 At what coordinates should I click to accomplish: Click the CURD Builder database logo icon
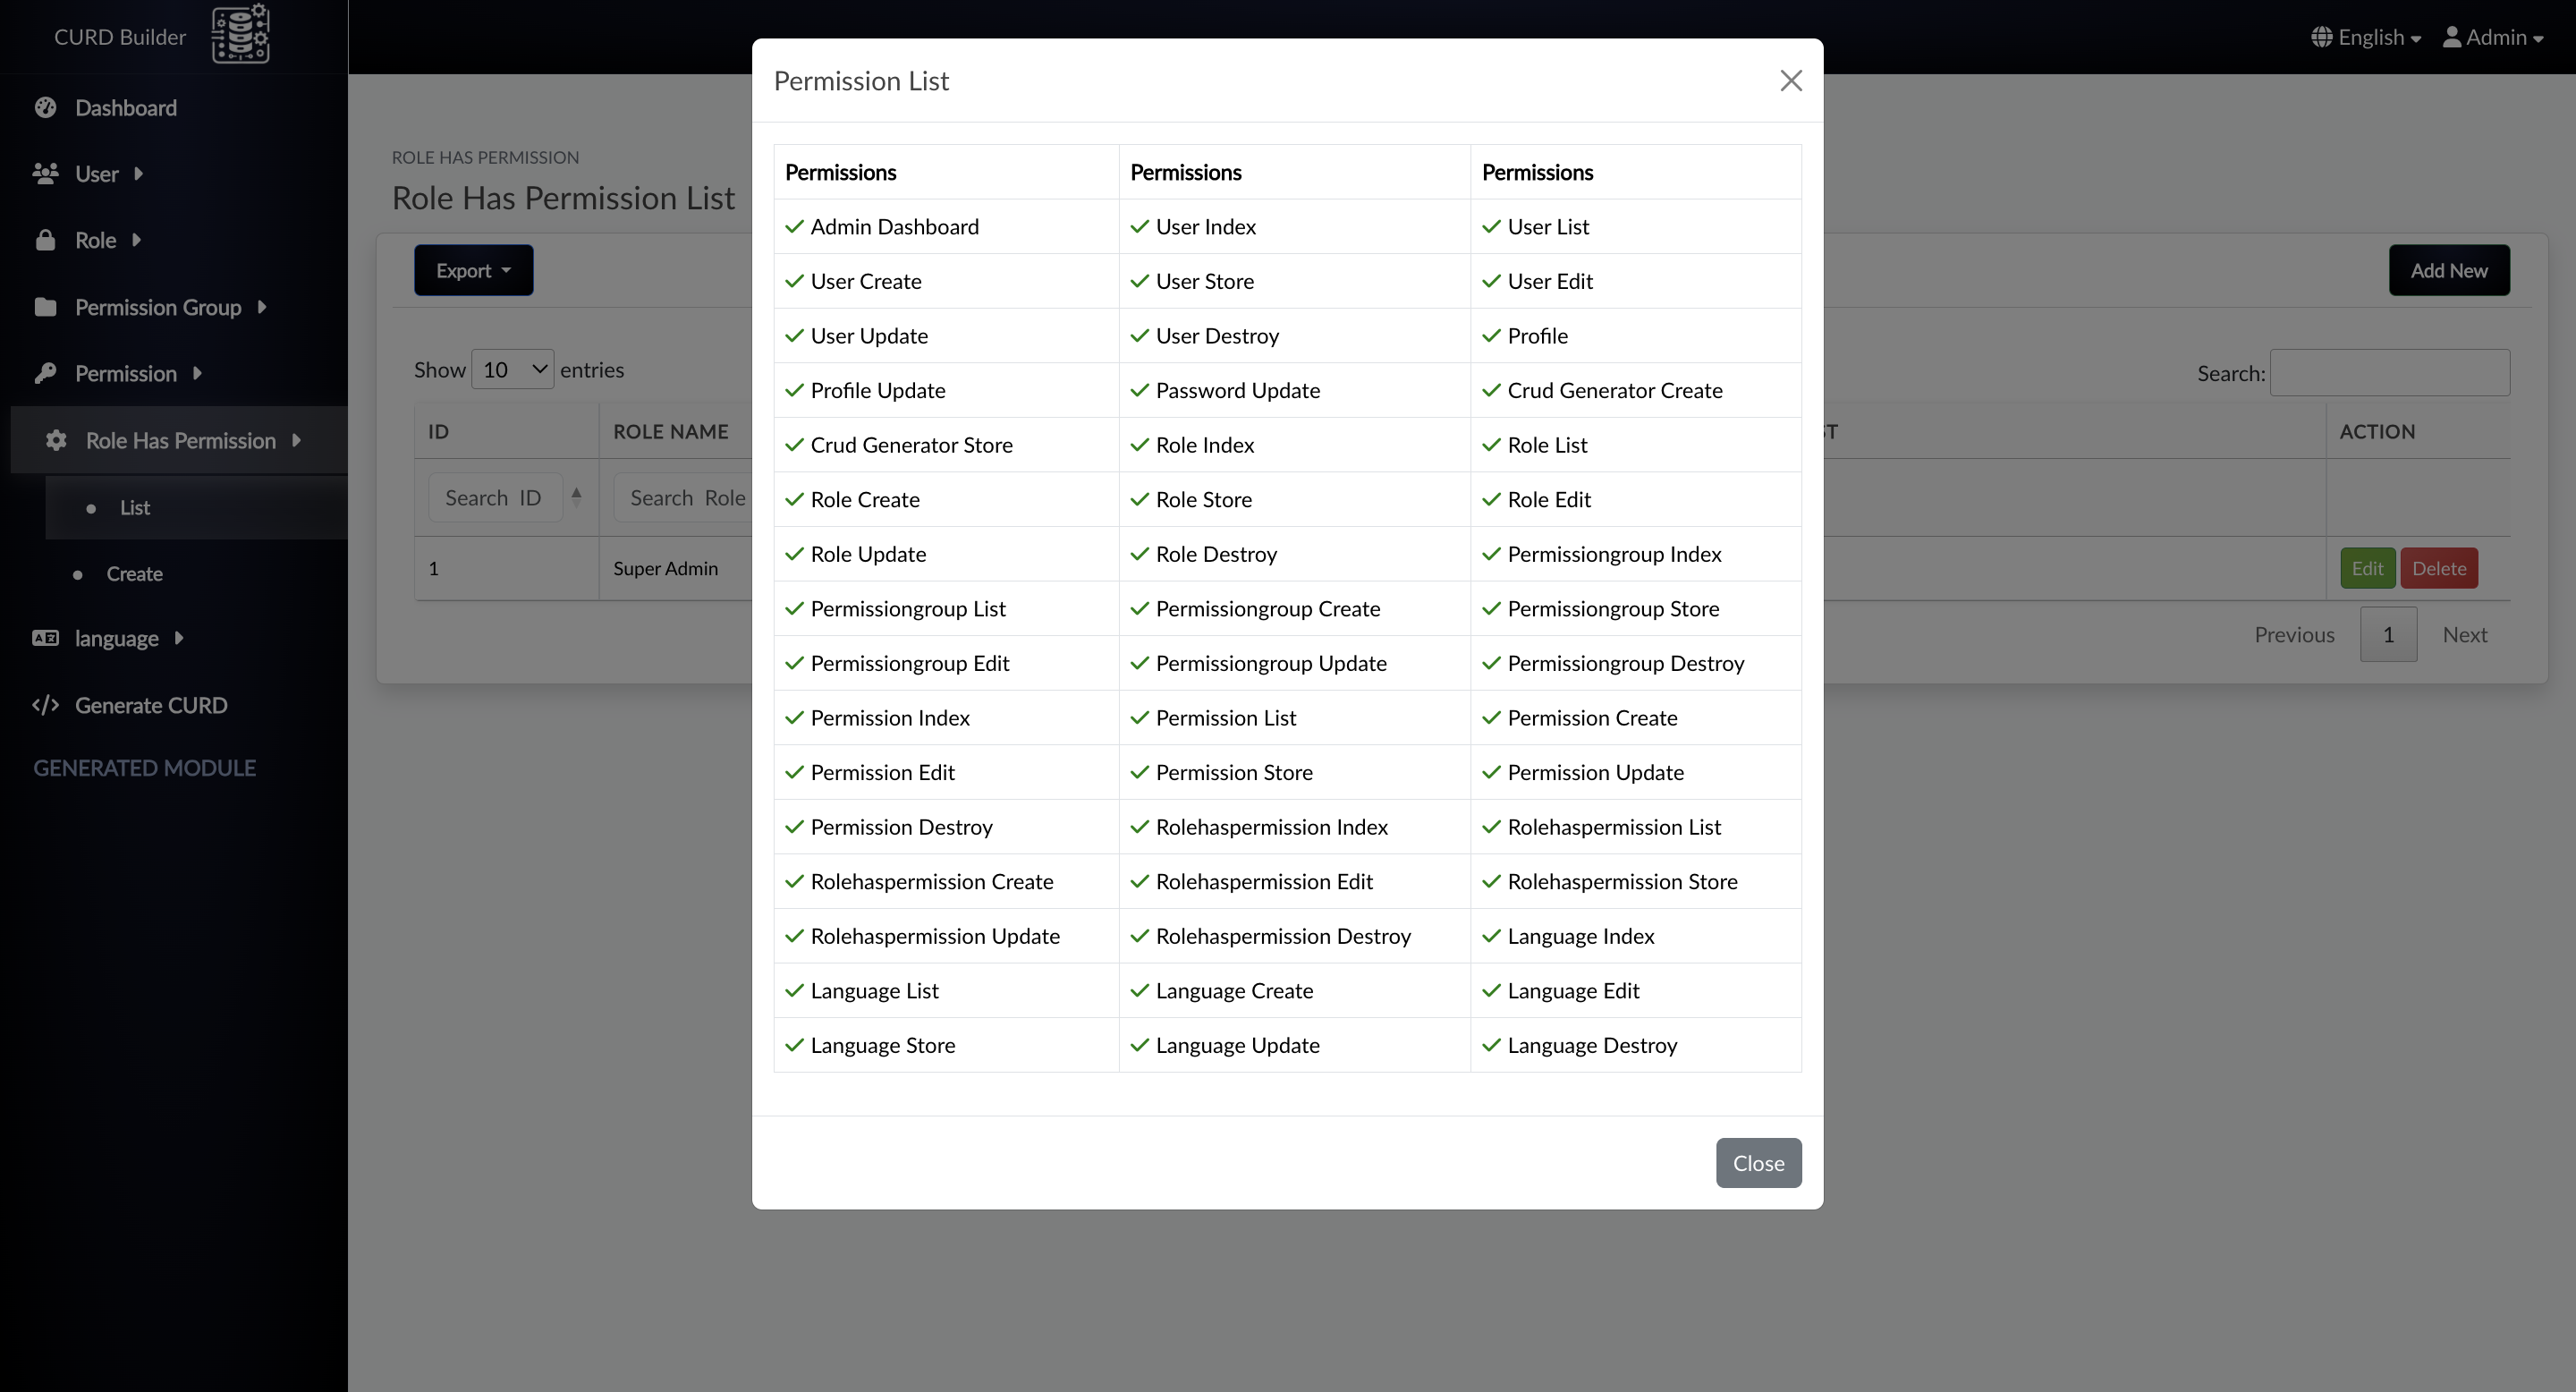click(x=240, y=33)
